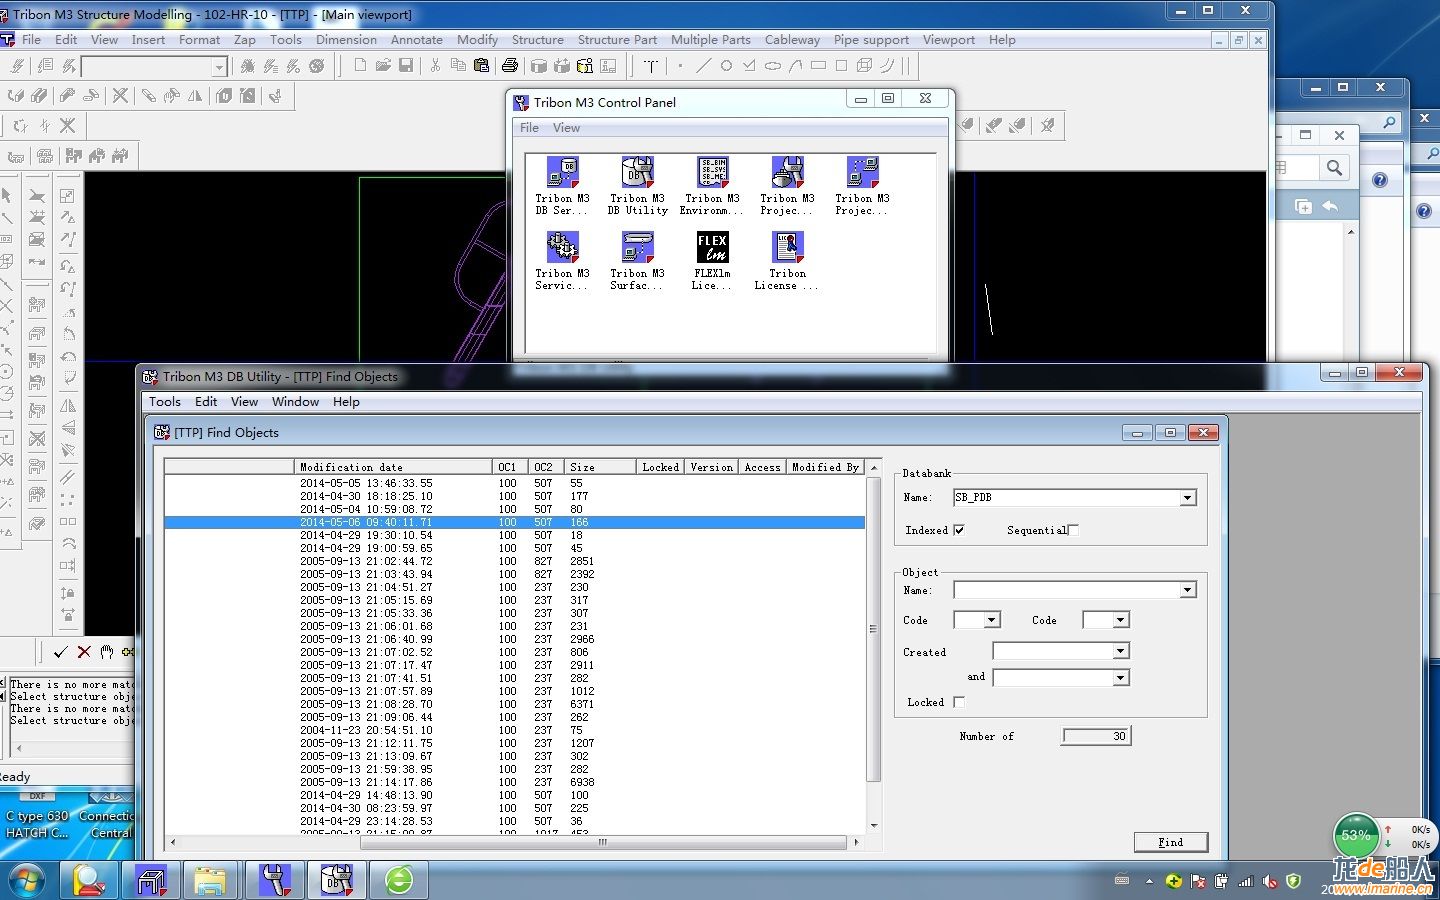Click the Paste clipboard toolbar icon
The image size is (1440, 900).
(481, 66)
